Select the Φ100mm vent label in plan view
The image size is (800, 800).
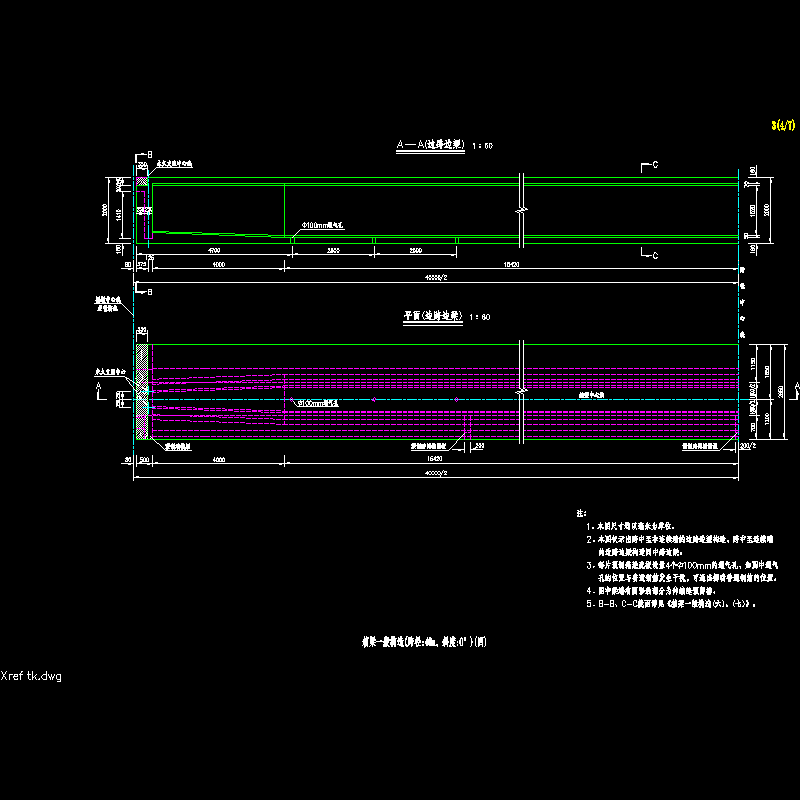click(317, 404)
